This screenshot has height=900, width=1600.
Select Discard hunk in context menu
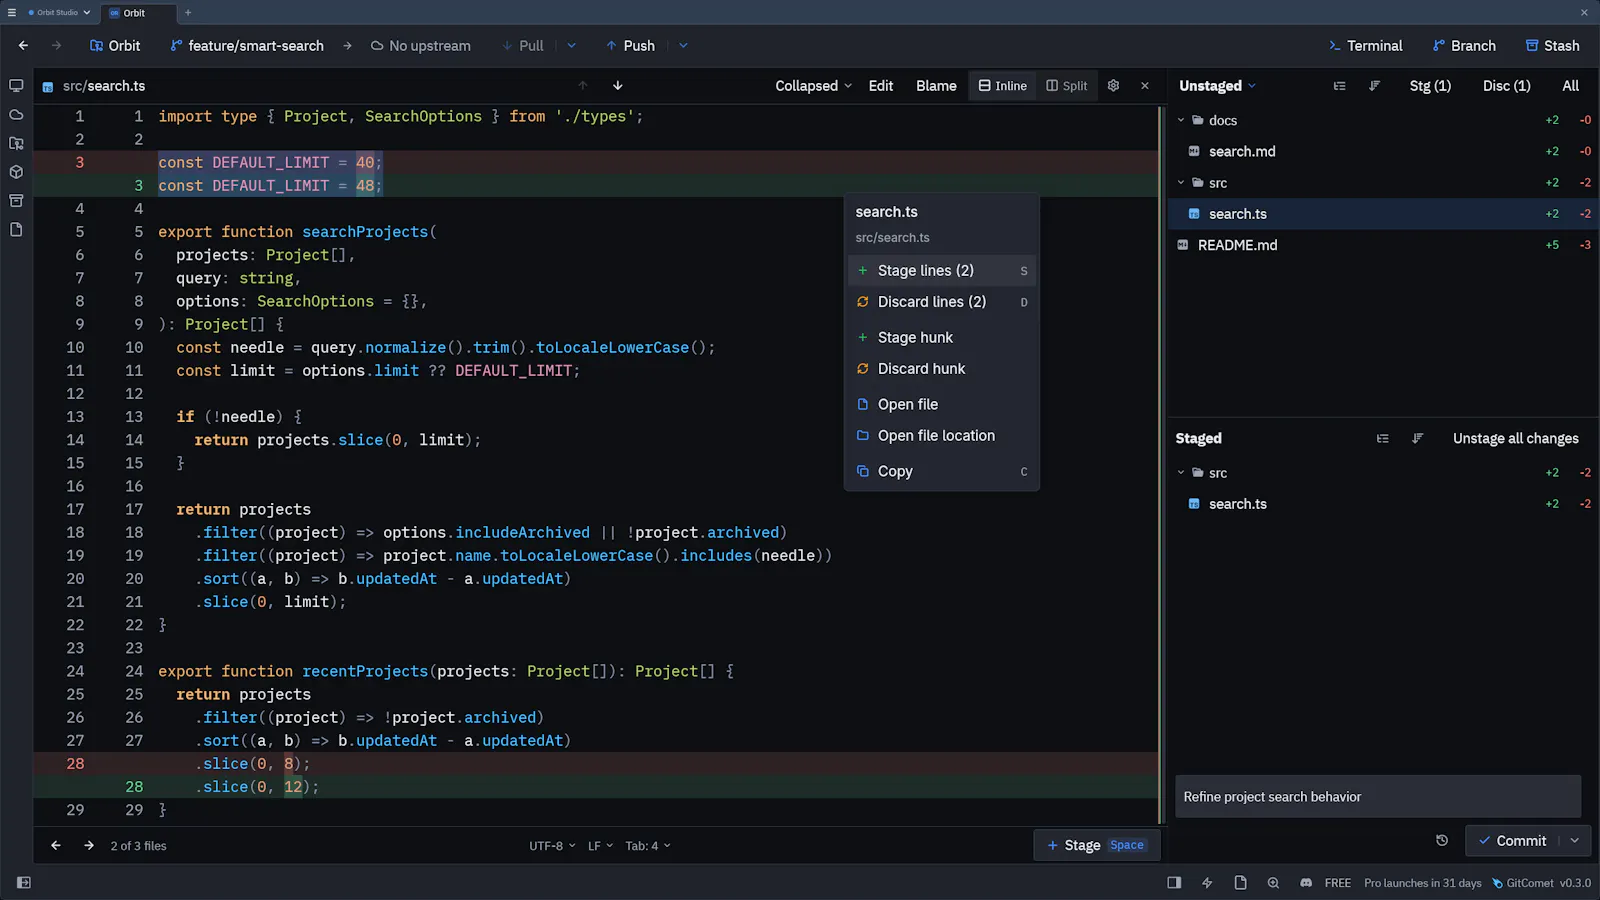(x=942, y=369)
